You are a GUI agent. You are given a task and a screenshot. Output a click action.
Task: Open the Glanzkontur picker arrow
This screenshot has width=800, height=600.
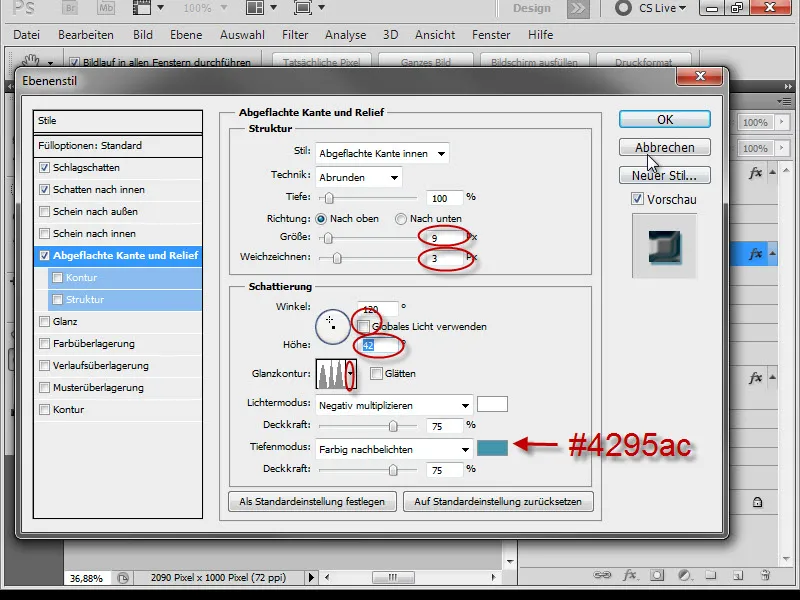[351, 373]
